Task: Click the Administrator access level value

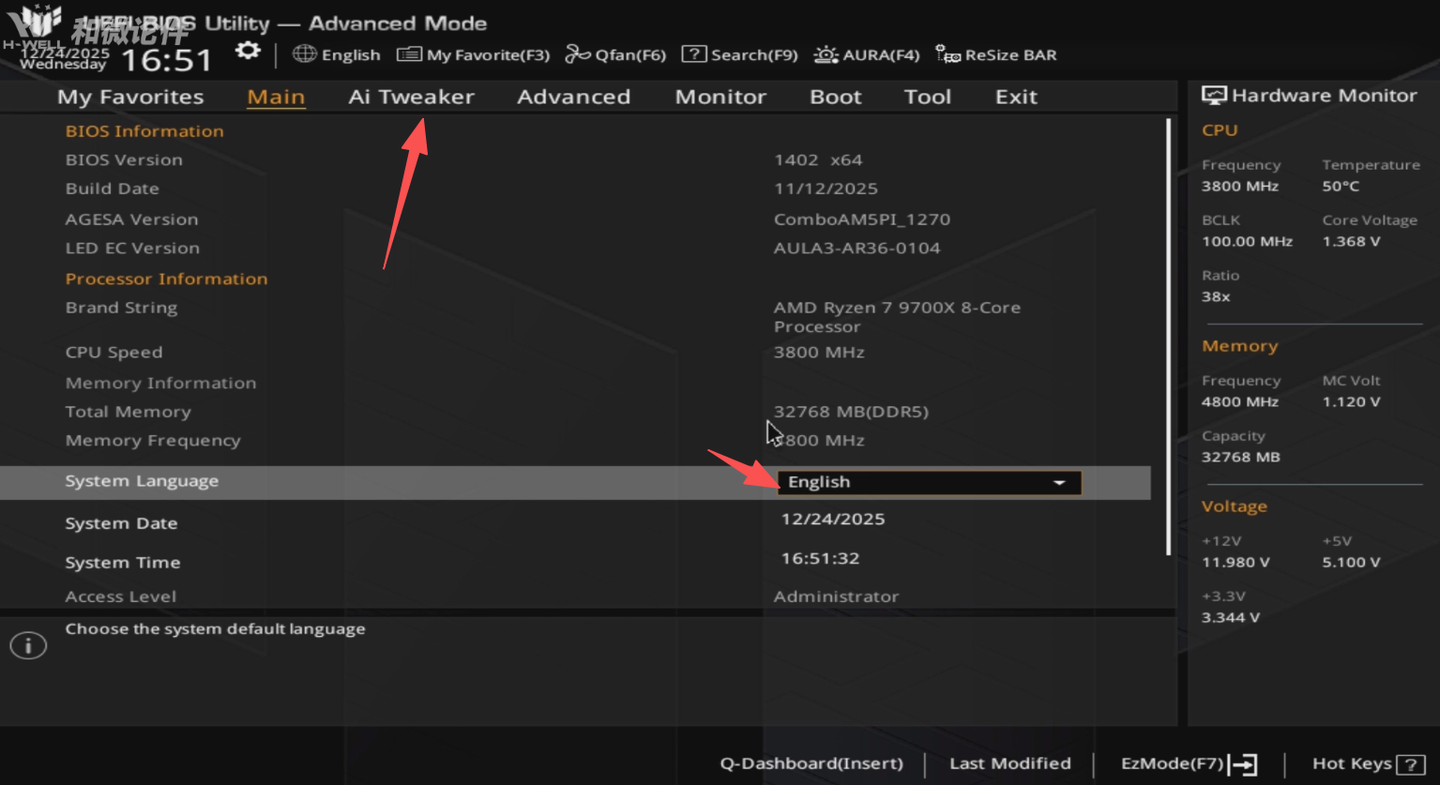Action: tap(836, 597)
